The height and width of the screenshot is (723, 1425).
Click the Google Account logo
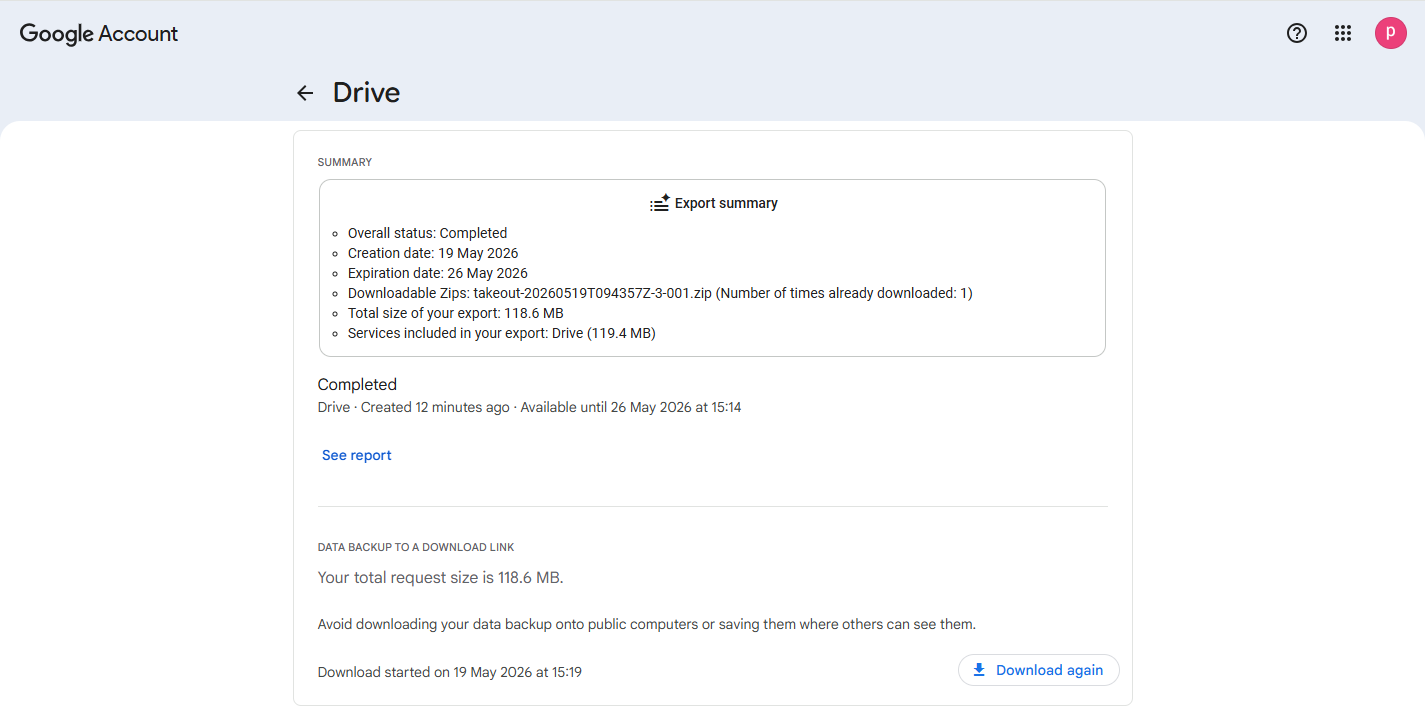(x=99, y=33)
